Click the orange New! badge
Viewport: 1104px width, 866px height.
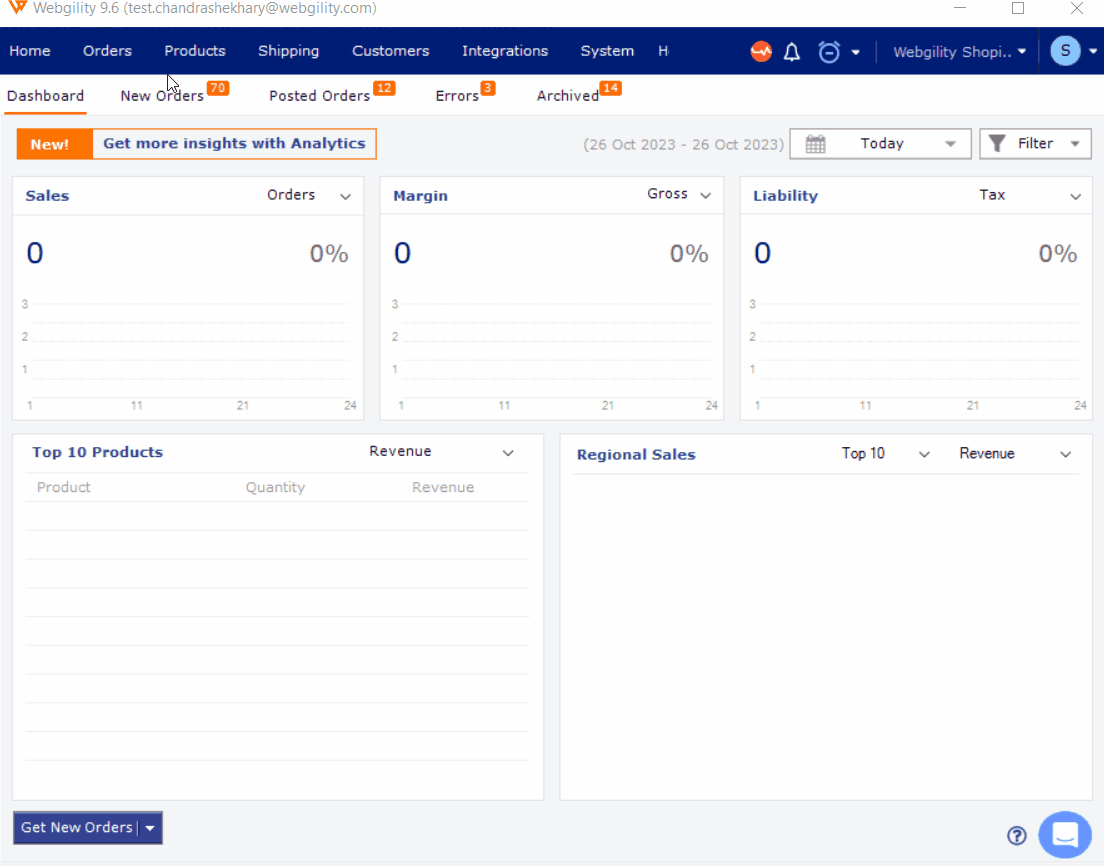pyautogui.click(x=54, y=144)
